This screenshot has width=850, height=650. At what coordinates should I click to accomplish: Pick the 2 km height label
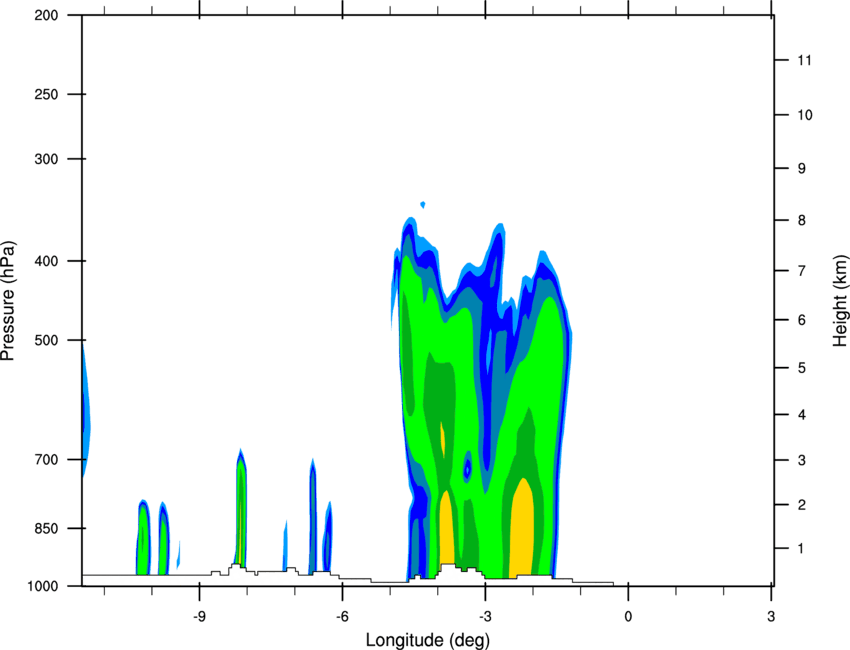coord(802,505)
